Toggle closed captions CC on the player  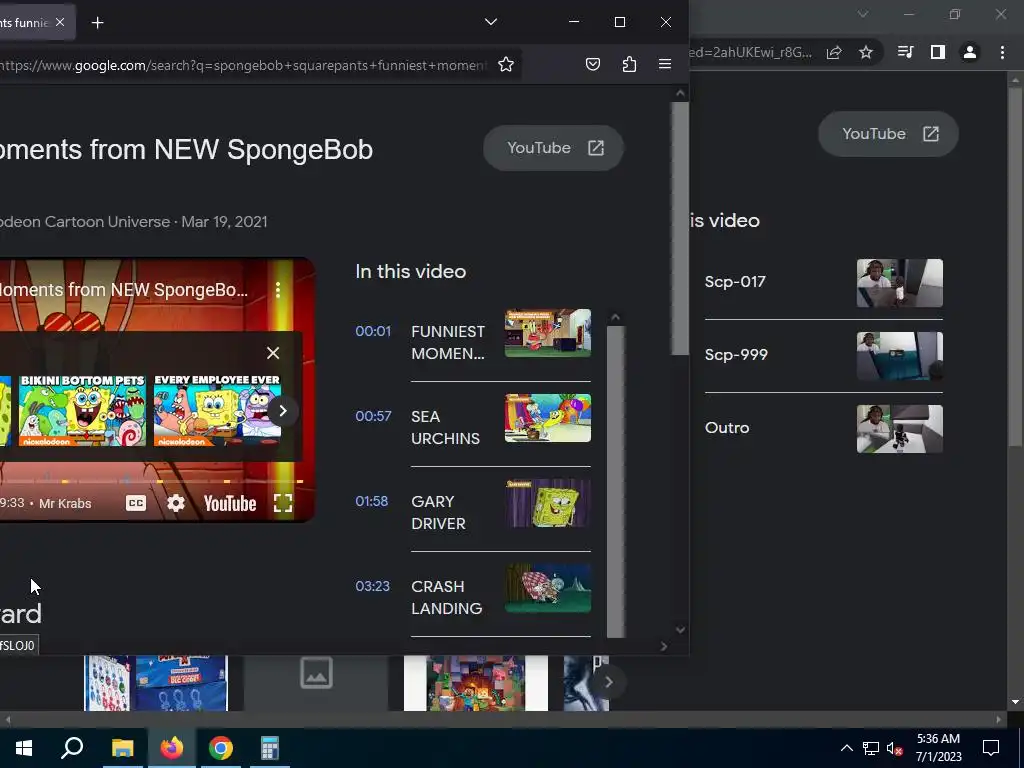(x=136, y=504)
